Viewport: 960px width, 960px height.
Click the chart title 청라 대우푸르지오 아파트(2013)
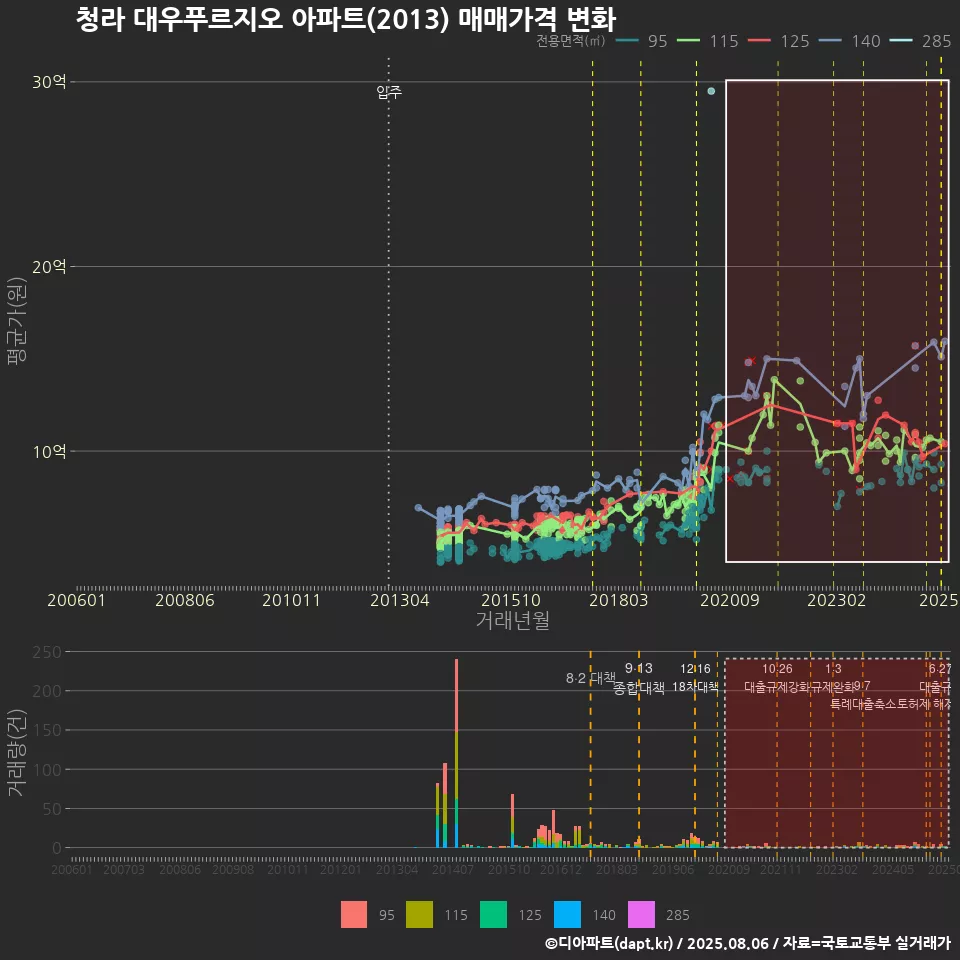pos(263,19)
